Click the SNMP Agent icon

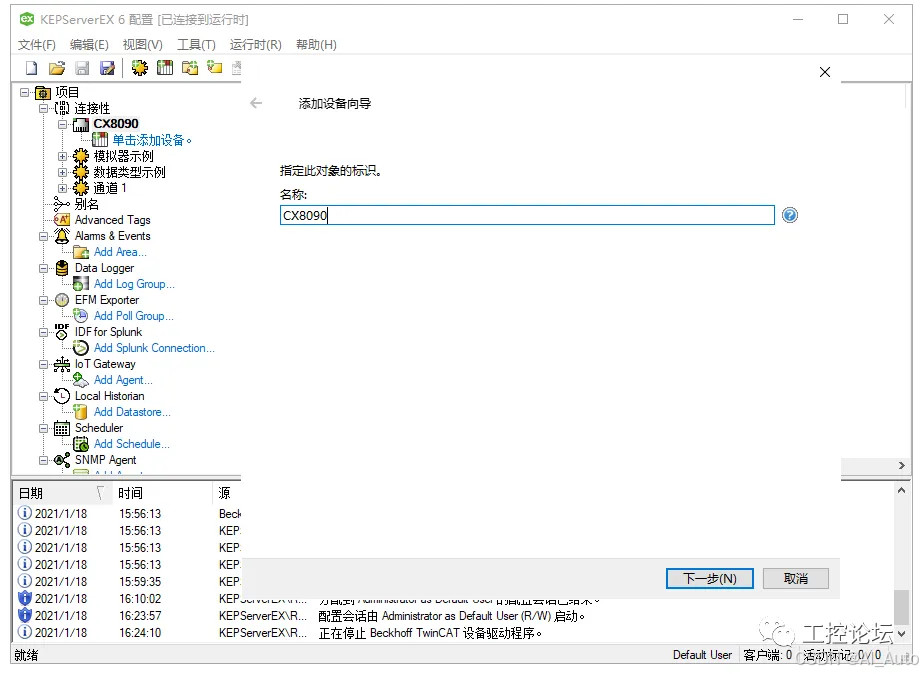(x=62, y=460)
